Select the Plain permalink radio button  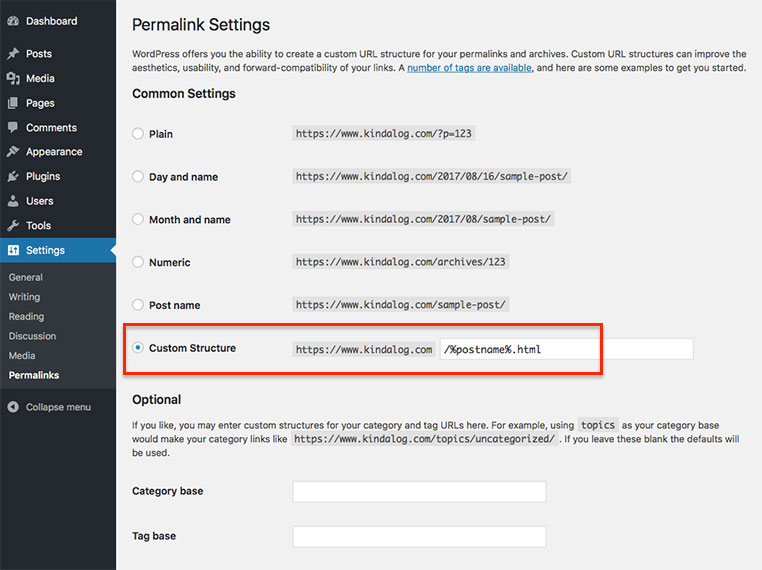(138, 133)
